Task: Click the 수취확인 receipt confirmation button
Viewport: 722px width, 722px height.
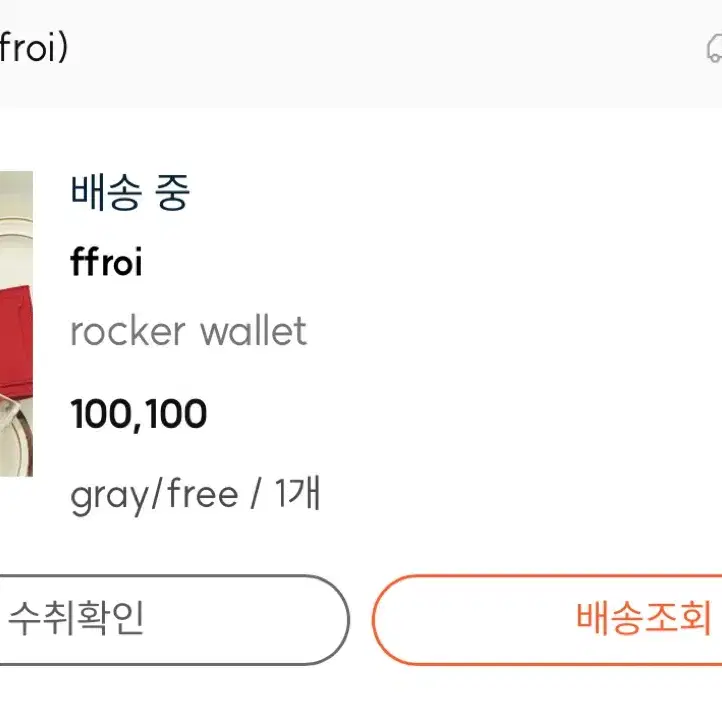Action: click(175, 620)
